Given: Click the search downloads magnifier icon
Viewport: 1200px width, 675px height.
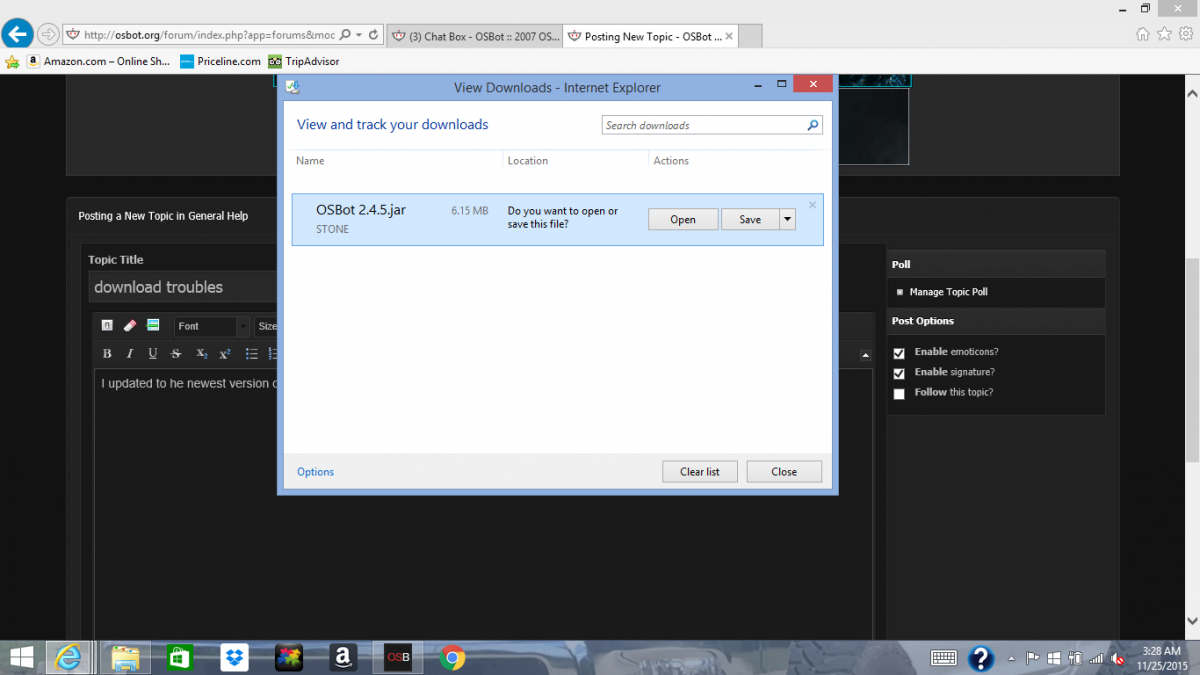Looking at the screenshot, I should point(813,126).
